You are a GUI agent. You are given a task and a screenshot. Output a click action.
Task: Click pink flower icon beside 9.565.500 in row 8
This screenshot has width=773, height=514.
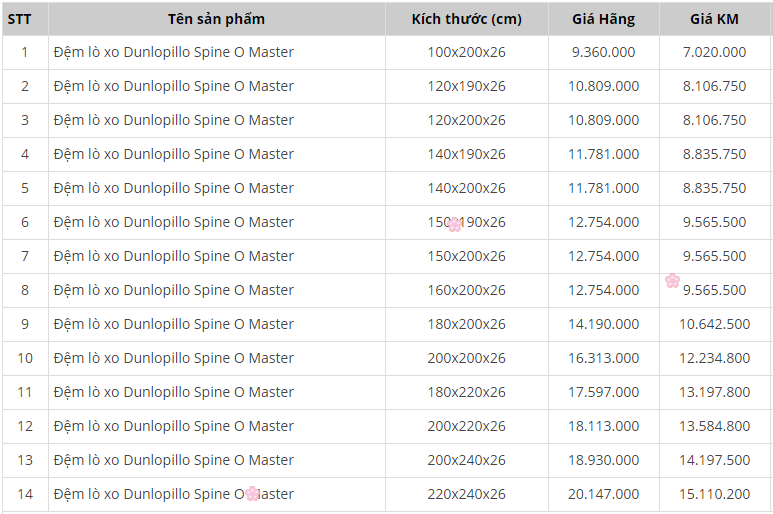coord(672,280)
